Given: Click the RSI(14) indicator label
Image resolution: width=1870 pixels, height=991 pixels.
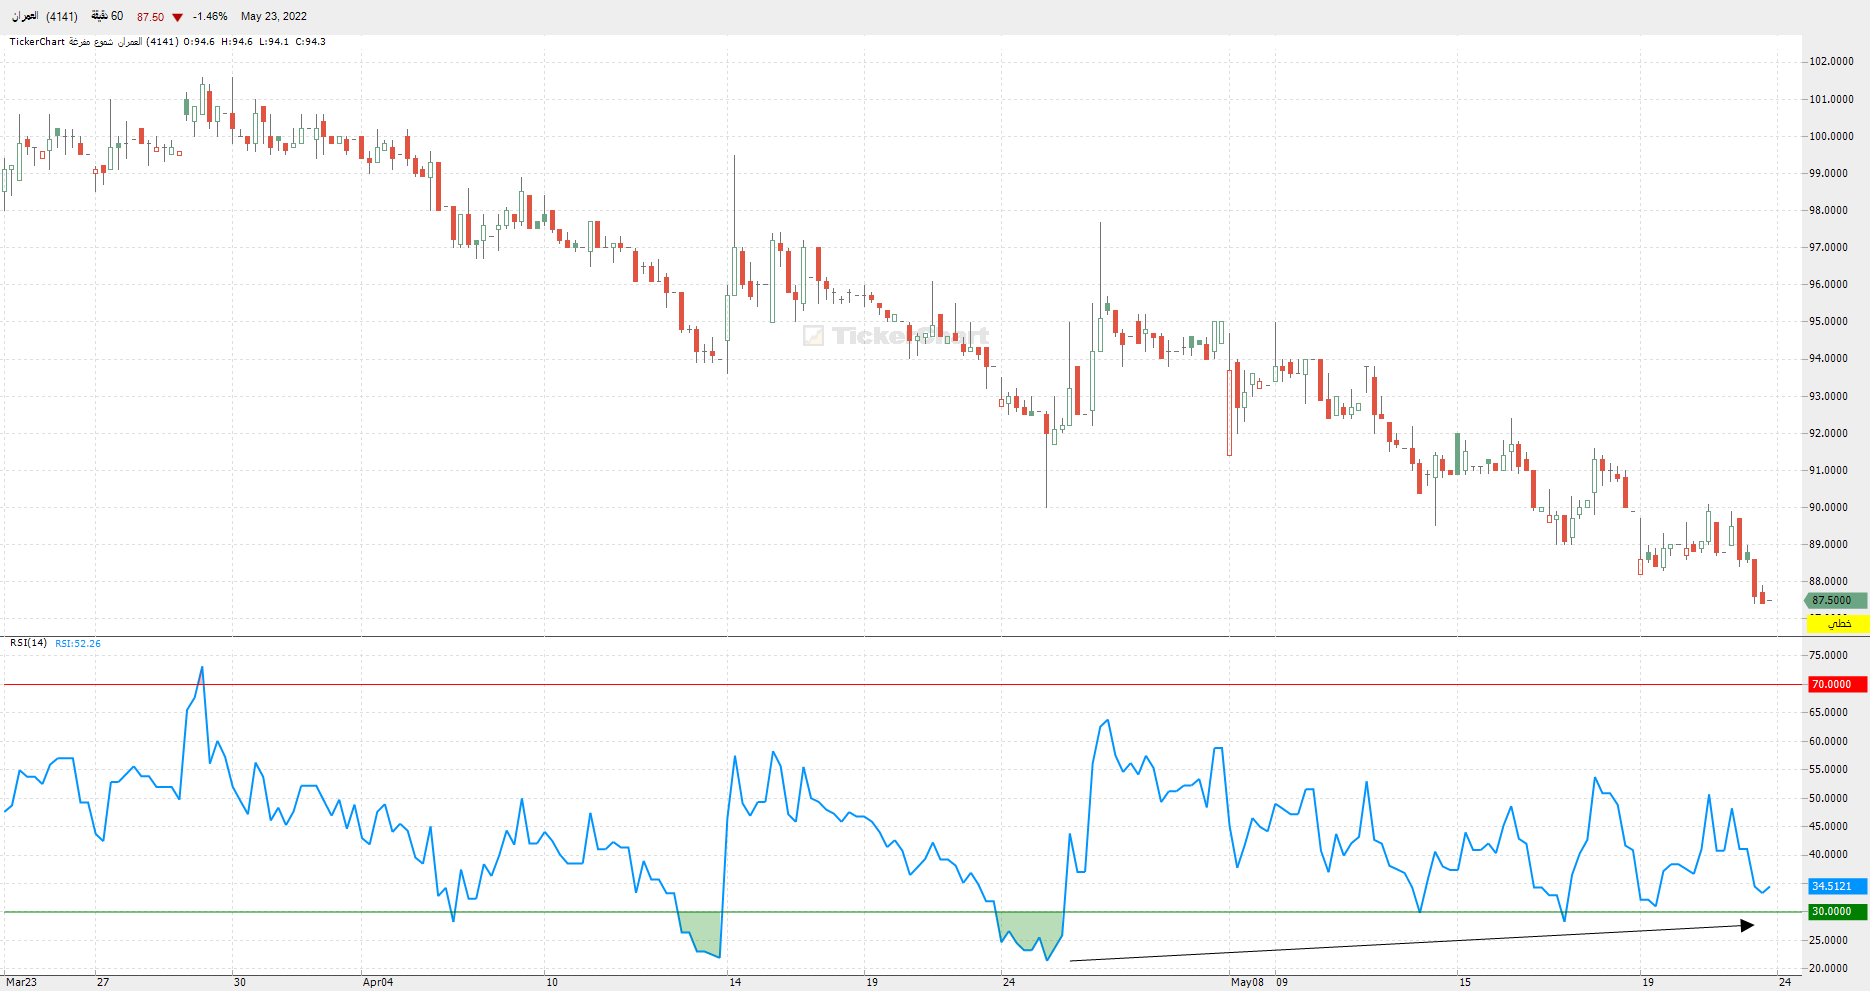Looking at the screenshot, I should pos(28,643).
